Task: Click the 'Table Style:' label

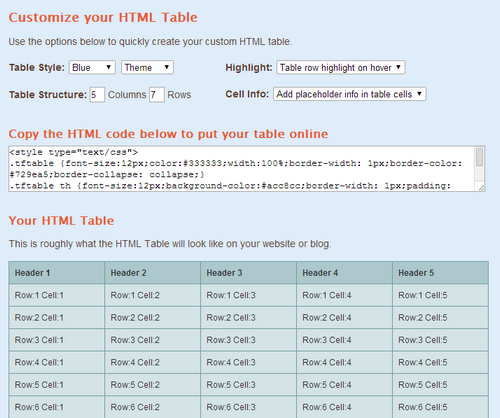Action: (x=37, y=67)
